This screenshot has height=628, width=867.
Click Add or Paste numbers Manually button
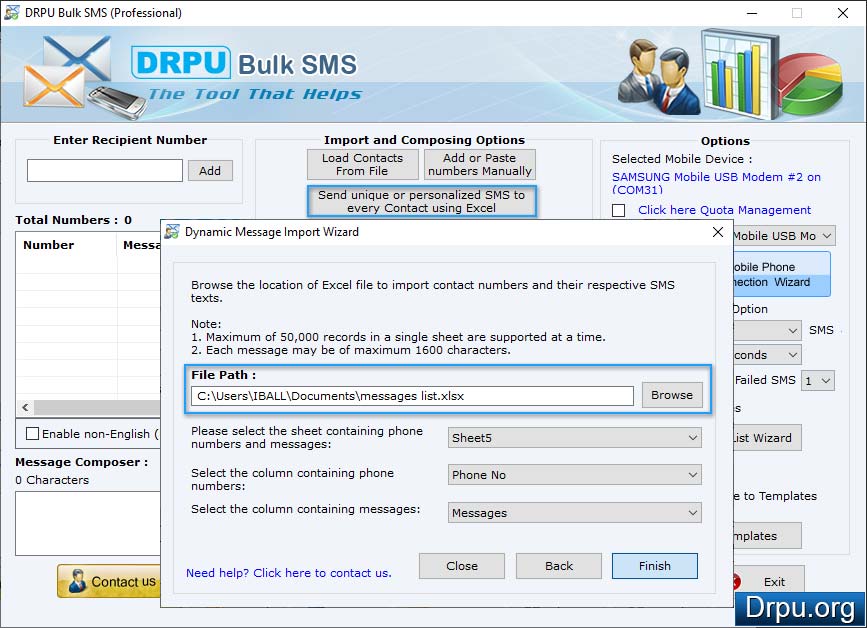coord(480,165)
